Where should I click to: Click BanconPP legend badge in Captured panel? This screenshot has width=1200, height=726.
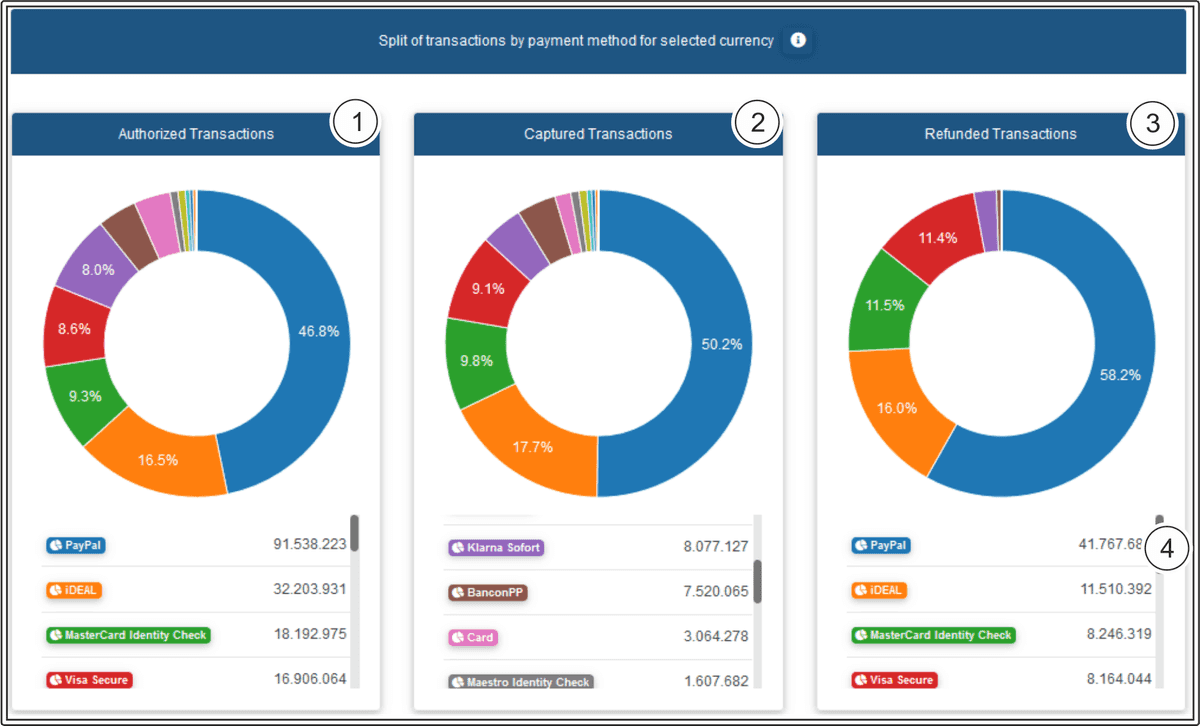(487, 593)
